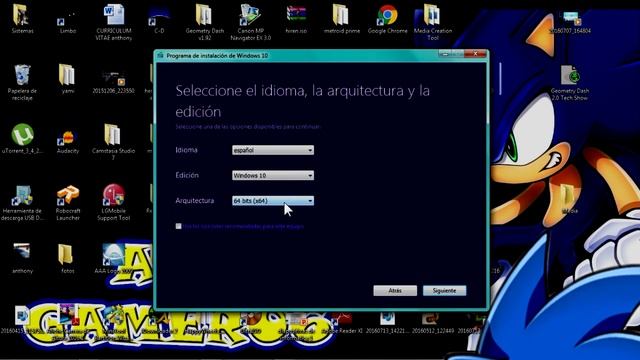Open Papelera de reciclaje

click(22, 75)
